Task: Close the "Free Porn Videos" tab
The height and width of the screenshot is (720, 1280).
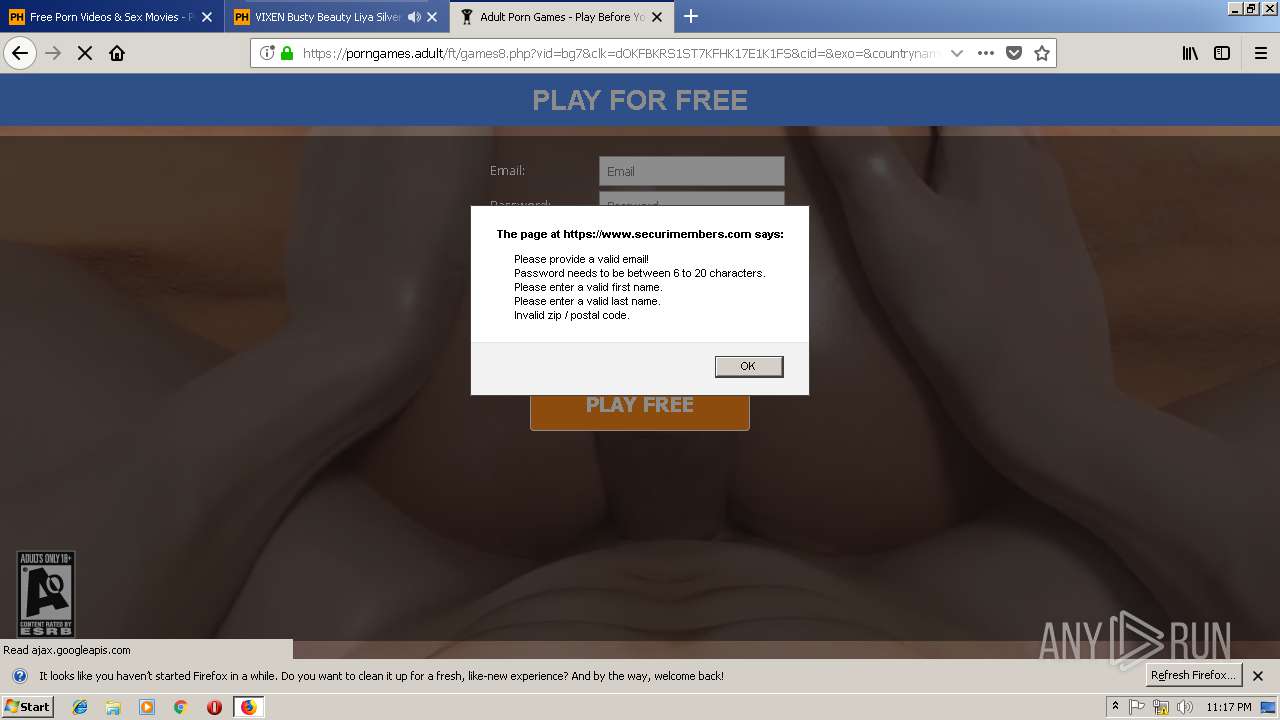Action: tap(207, 17)
